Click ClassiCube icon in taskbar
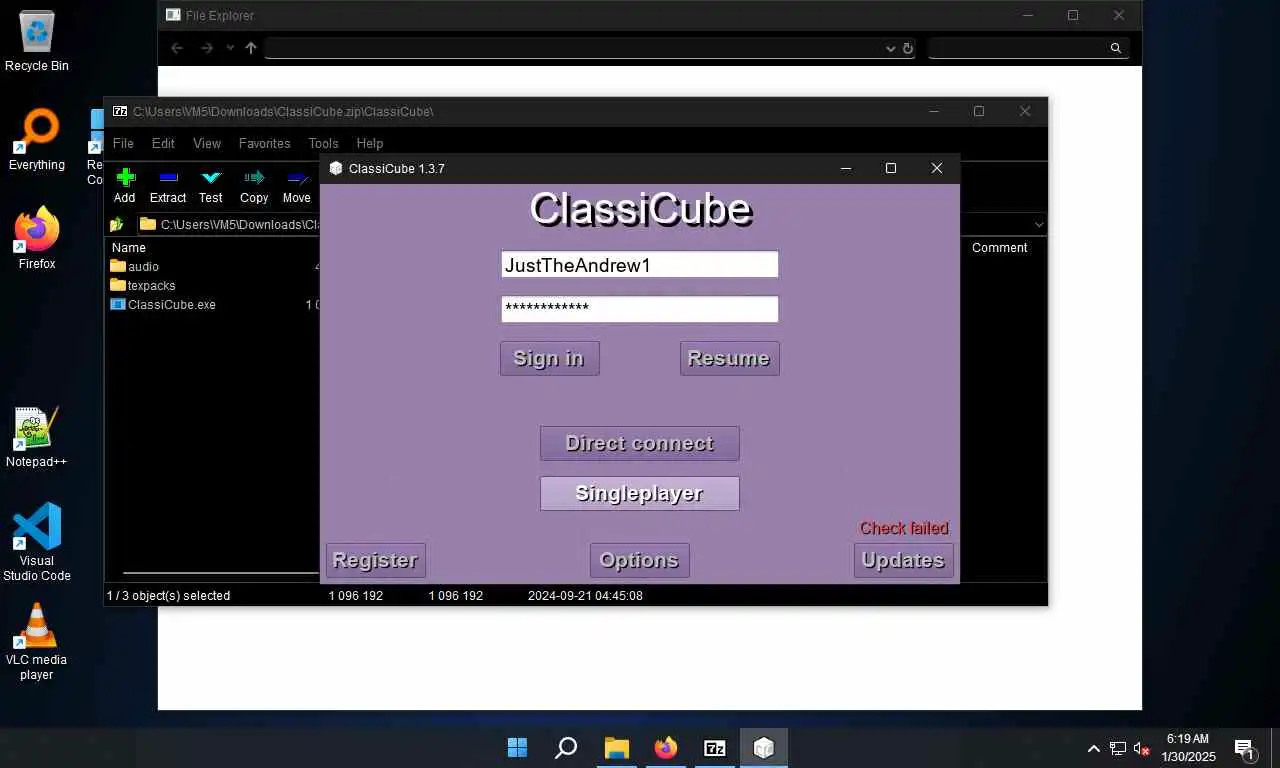Screen dimensions: 1280x768 [x=764, y=748]
